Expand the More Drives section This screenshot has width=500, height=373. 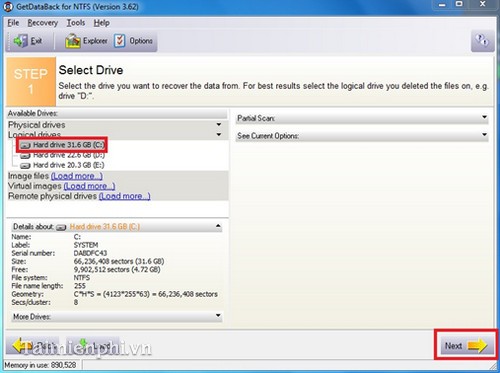[x=218, y=315]
